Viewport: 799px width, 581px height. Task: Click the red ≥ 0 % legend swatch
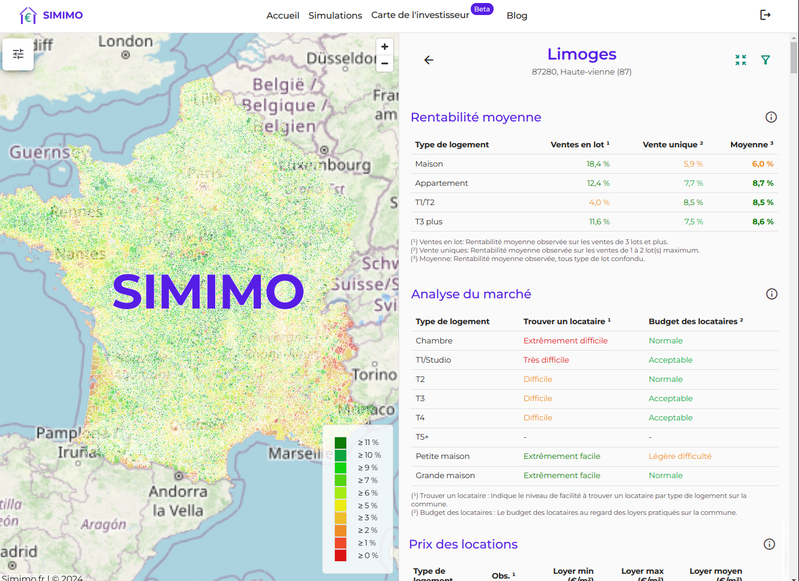[x=341, y=555]
